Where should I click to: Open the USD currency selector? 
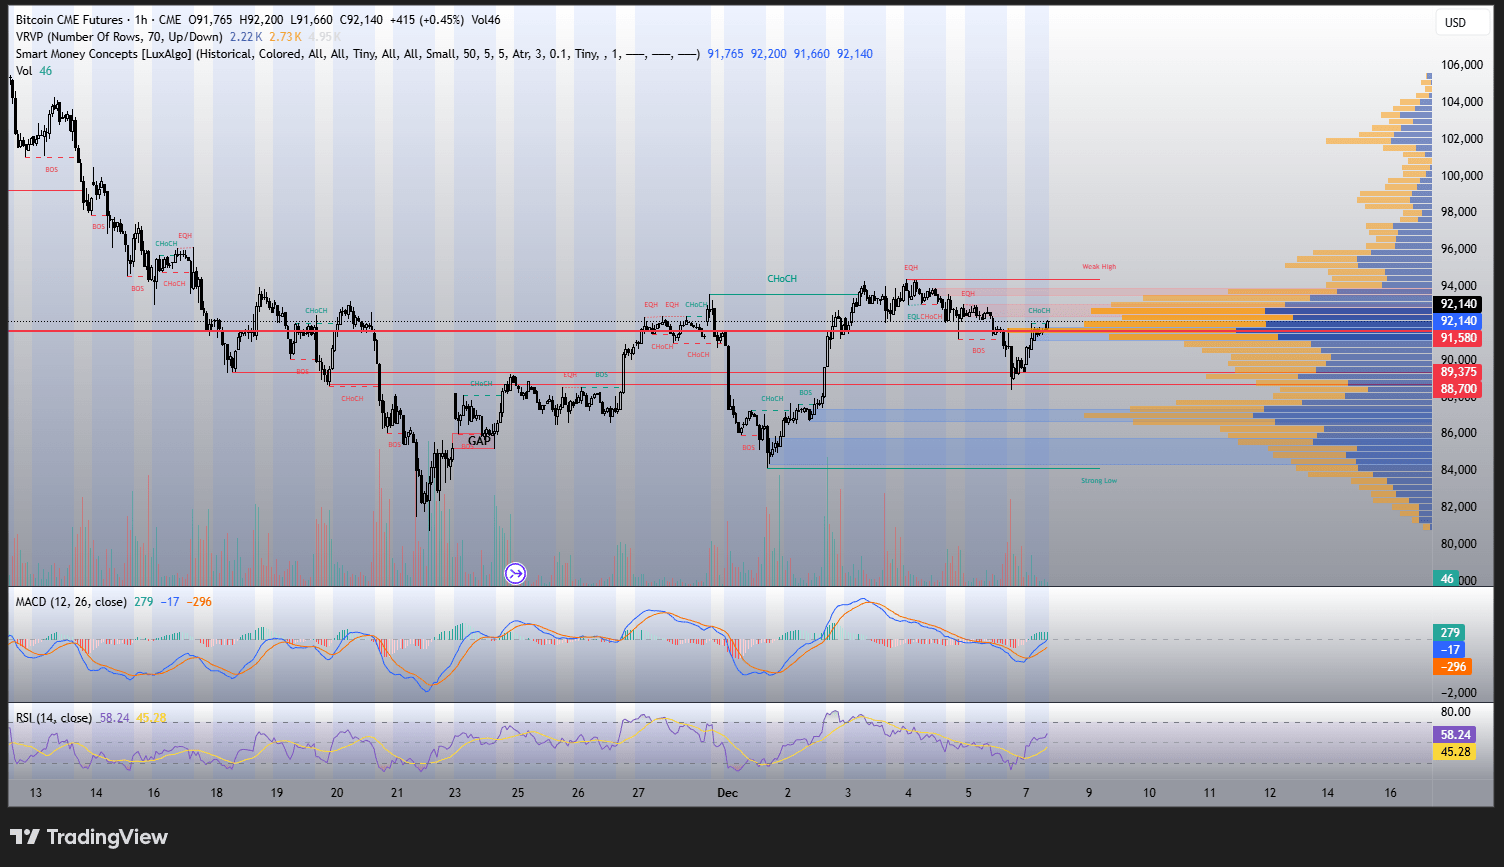pos(1455,22)
